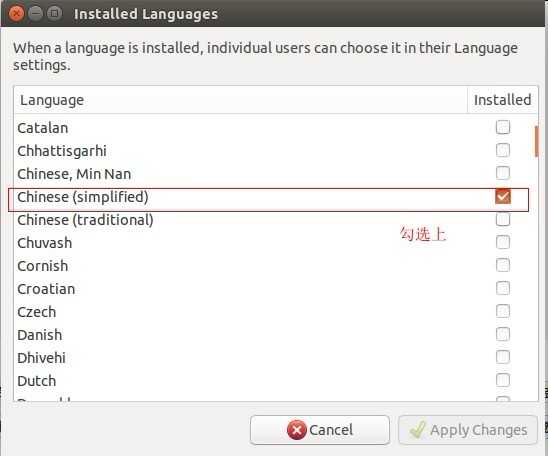
Task: Select the Chinese, Min Nan row text
Action: [x=74, y=174]
